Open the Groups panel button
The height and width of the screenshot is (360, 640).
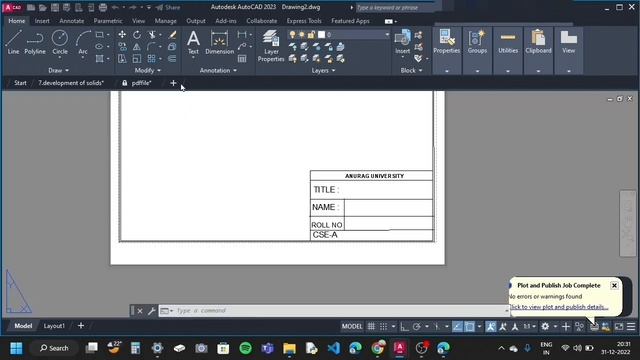click(x=477, y=50)
